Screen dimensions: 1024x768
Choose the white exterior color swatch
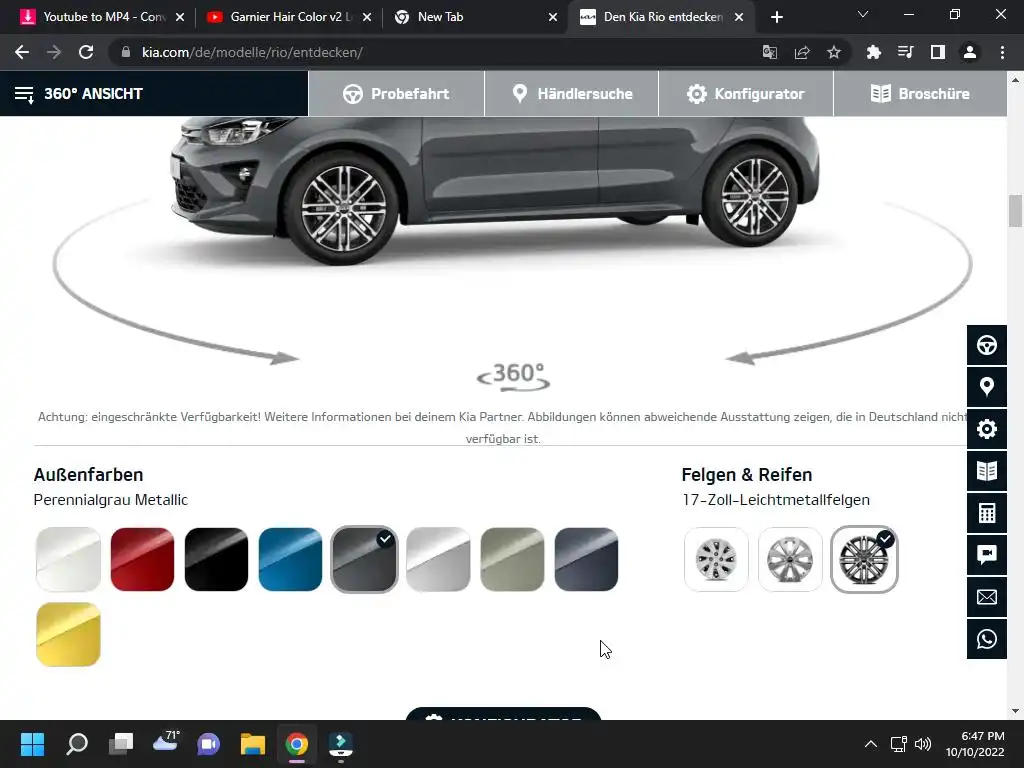pyautogui.click(x=68, y=560)
